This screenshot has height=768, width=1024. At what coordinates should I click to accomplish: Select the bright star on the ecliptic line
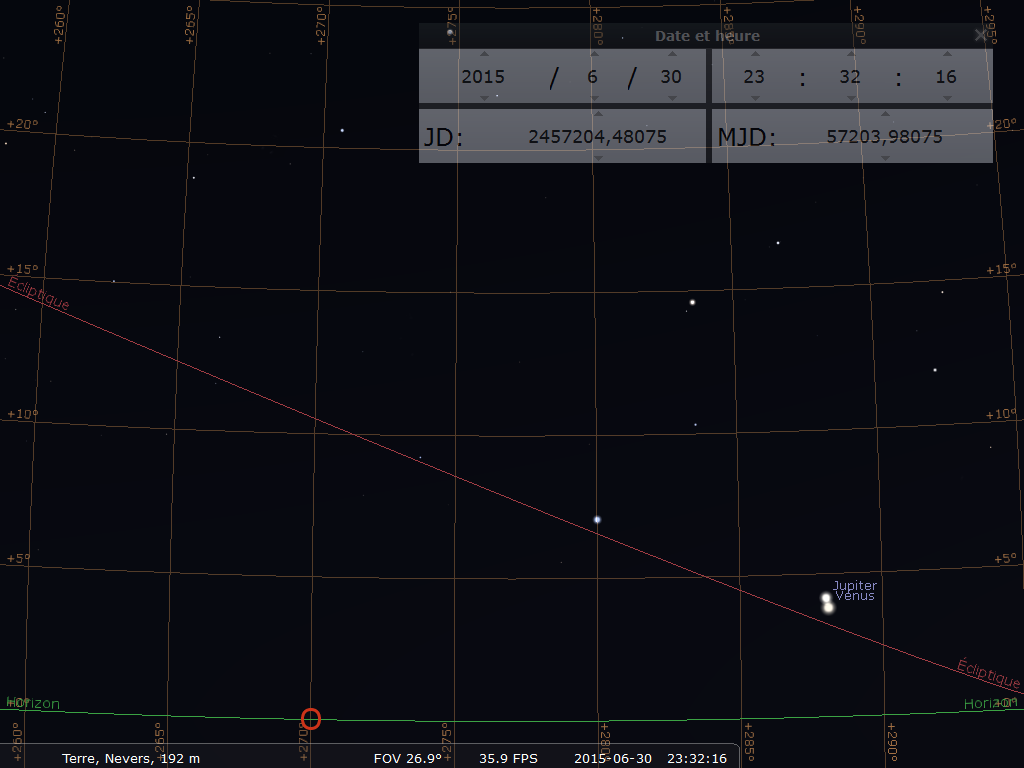(597, 520)
